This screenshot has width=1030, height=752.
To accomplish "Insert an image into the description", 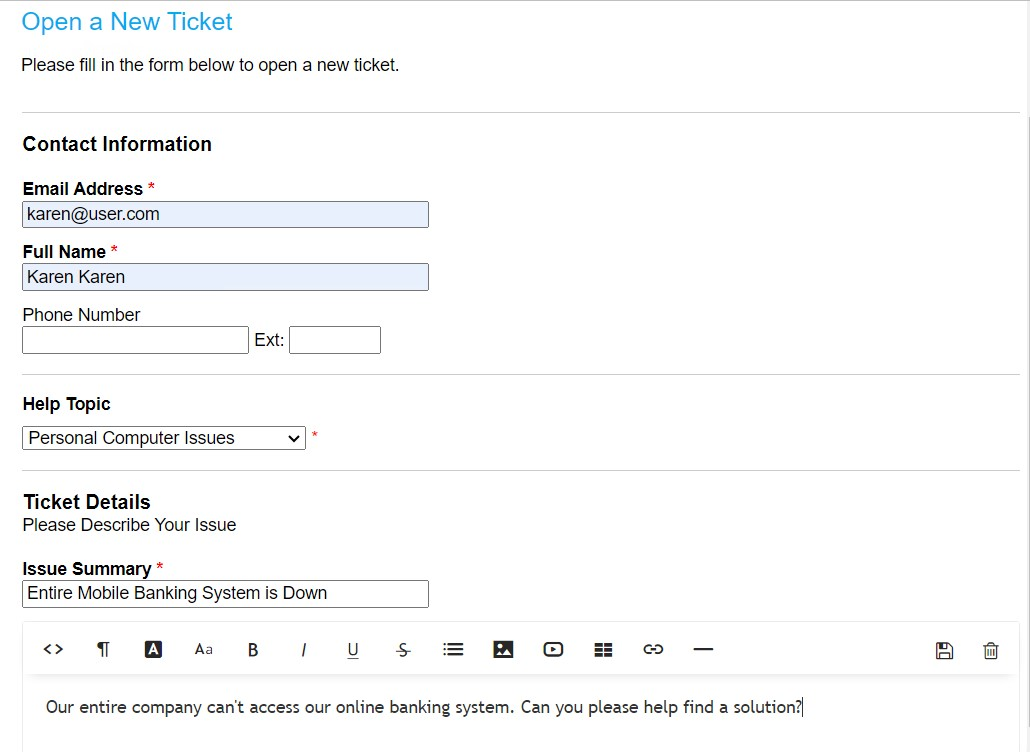I will pyautogui.click(x=503, y=649).
